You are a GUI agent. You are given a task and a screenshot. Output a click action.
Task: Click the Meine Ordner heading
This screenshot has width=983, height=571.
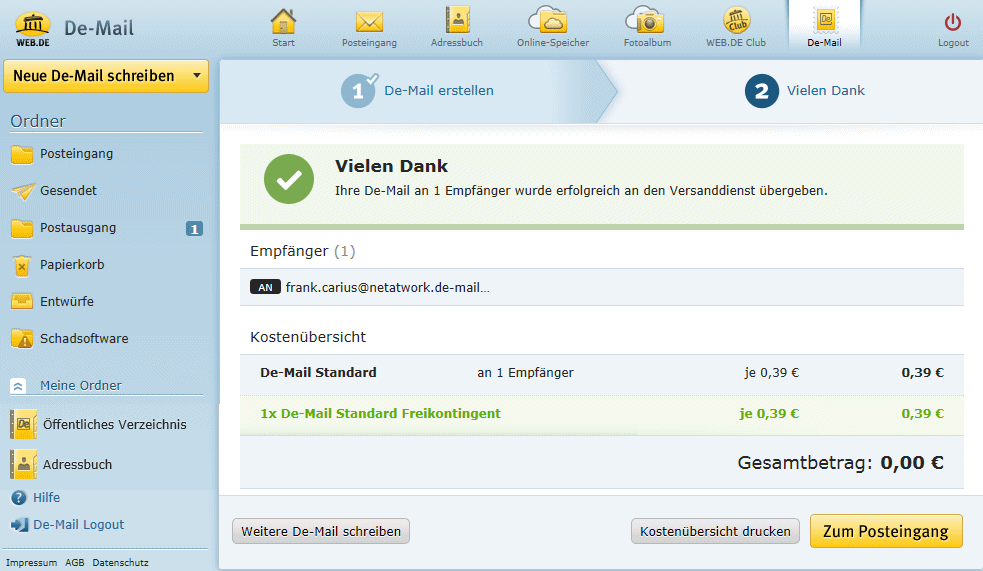pos(81,386)
